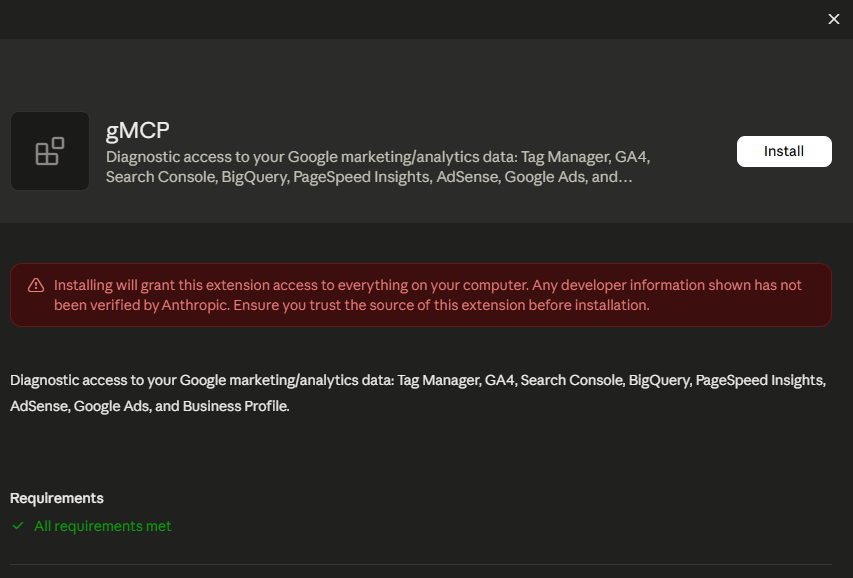Select the gMCP extension title
Image resolution: width=853 pixels, height=578 pixels.
(138, 130)
